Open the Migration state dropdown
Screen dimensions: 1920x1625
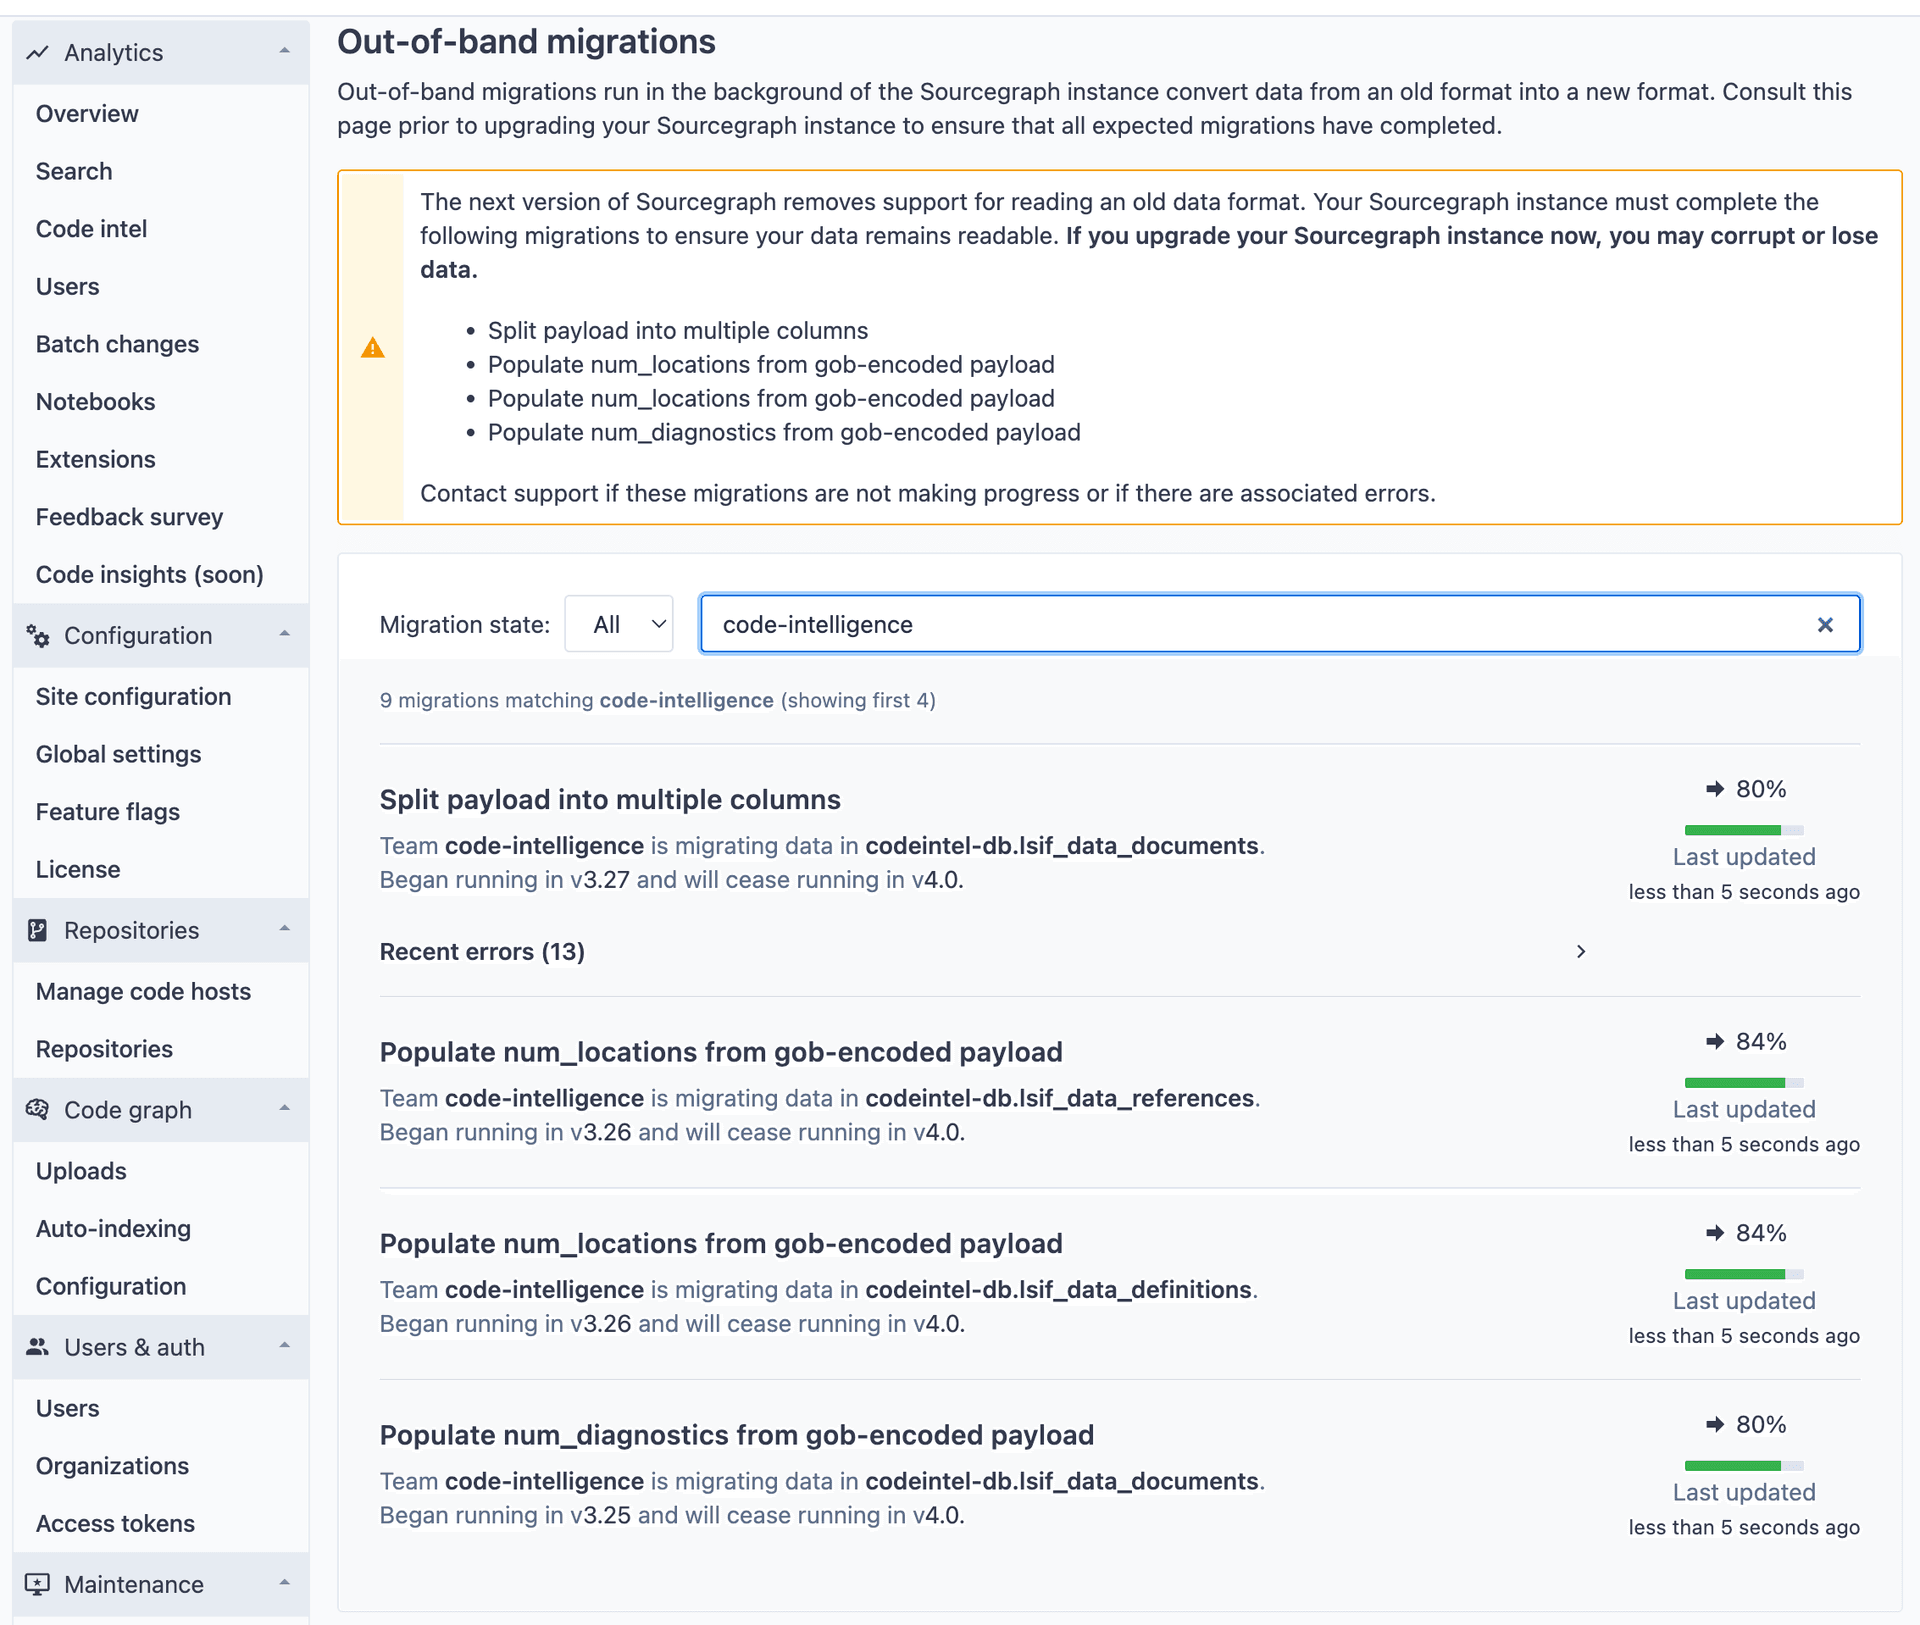click(619, 624)
